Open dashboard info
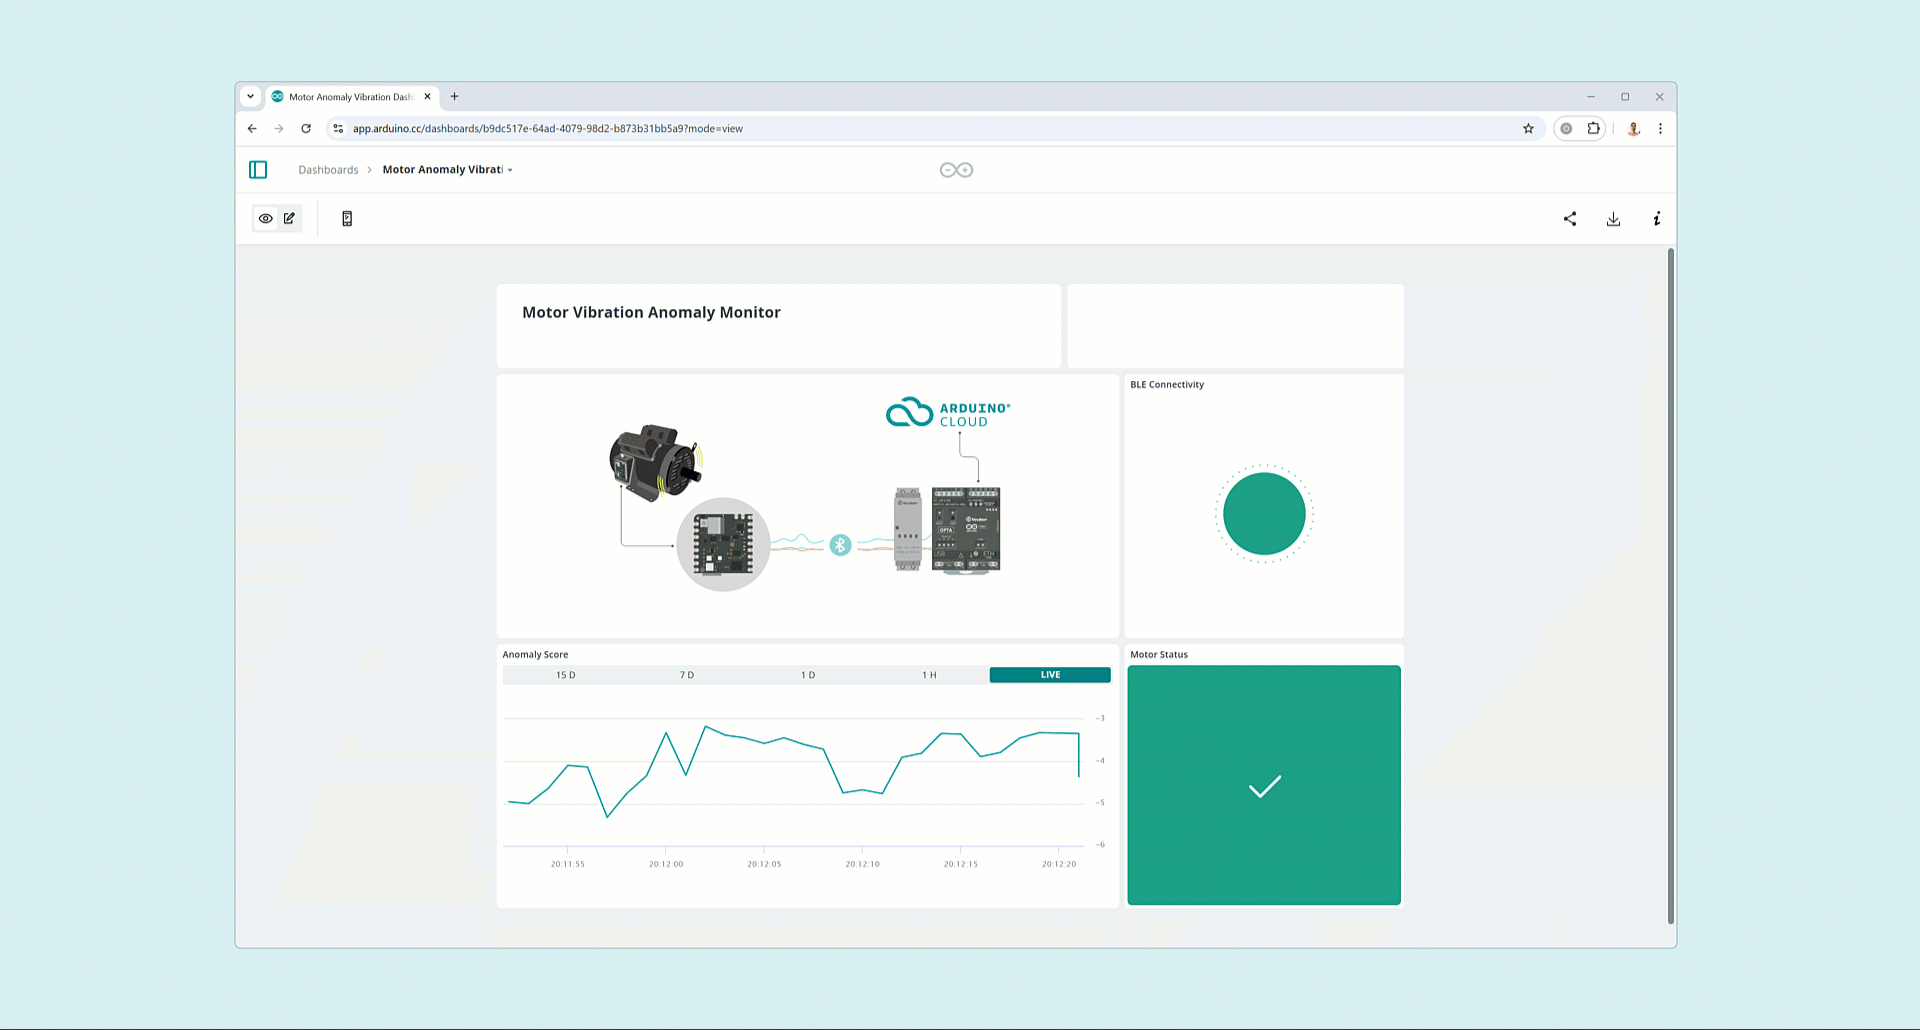Image resolution: width=1920 pixels, height=1030 pixels. [1657, 218]
